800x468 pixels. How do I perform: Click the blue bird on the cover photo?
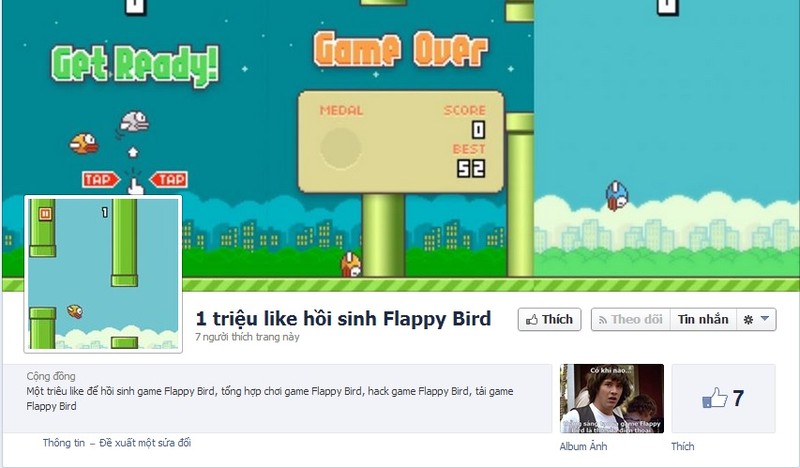[617, 195]
